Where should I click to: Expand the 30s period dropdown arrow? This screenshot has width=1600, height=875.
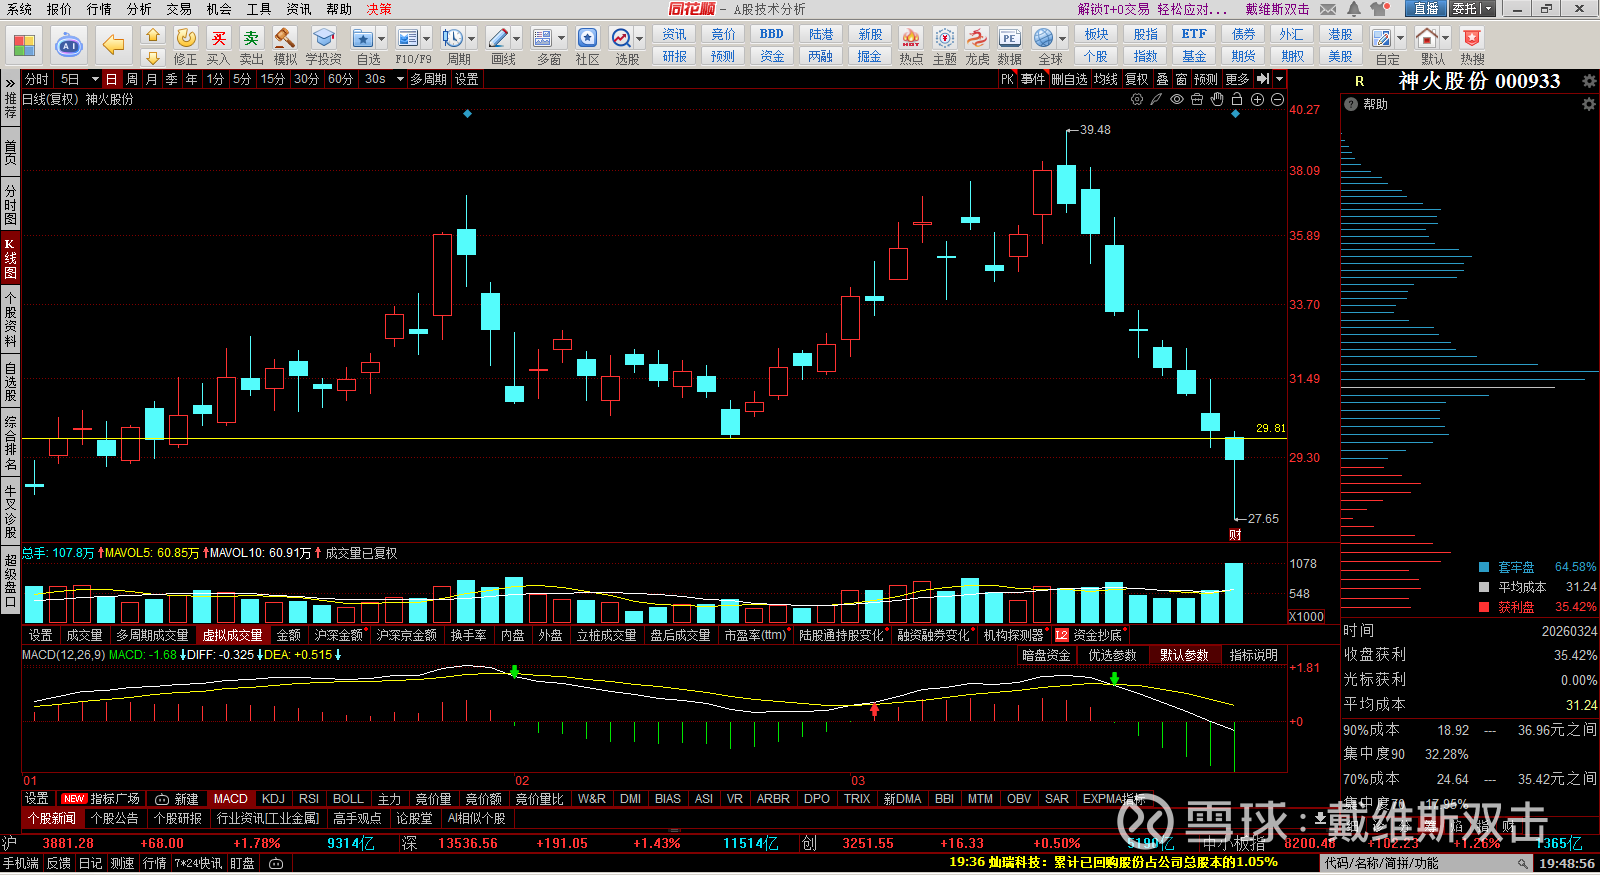pos(400,79)
